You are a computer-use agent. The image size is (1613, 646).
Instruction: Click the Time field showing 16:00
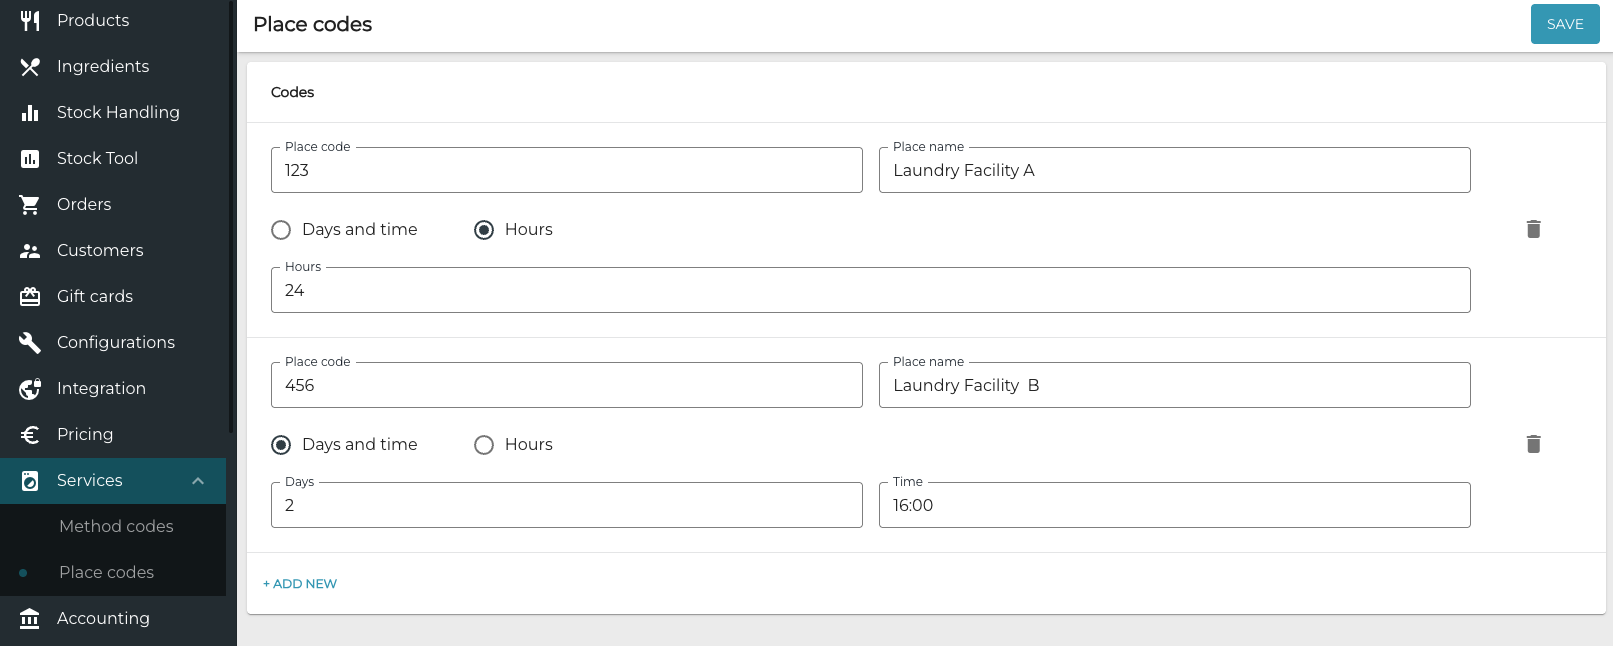(x=1174, y=505)
